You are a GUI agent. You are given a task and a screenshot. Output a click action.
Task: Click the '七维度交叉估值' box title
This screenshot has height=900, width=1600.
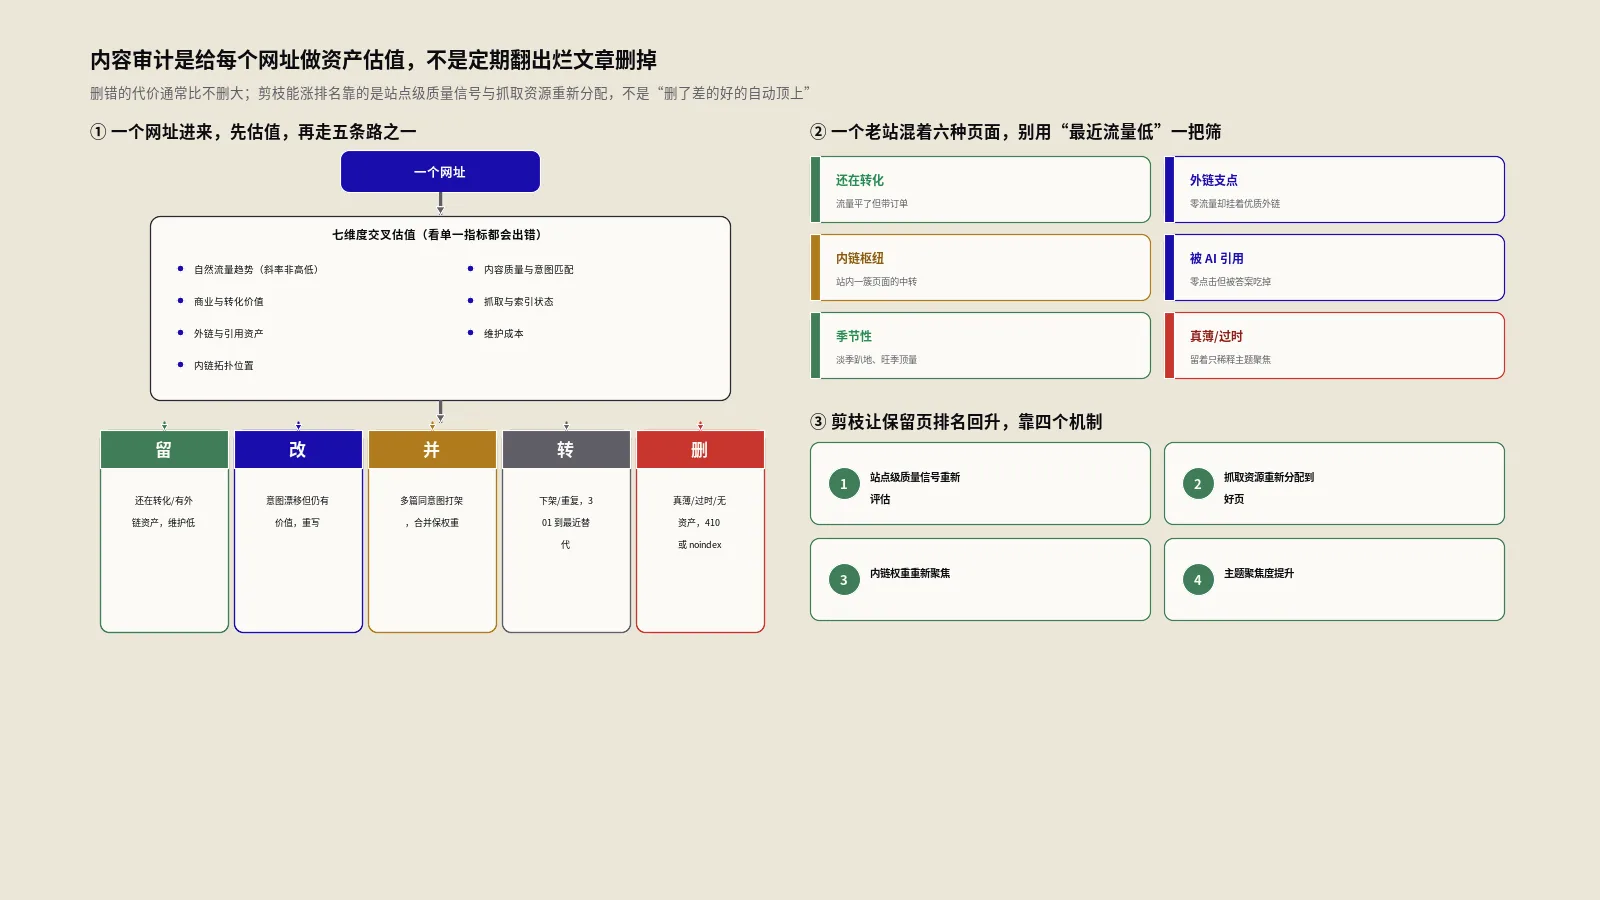(x=440, y=235)
